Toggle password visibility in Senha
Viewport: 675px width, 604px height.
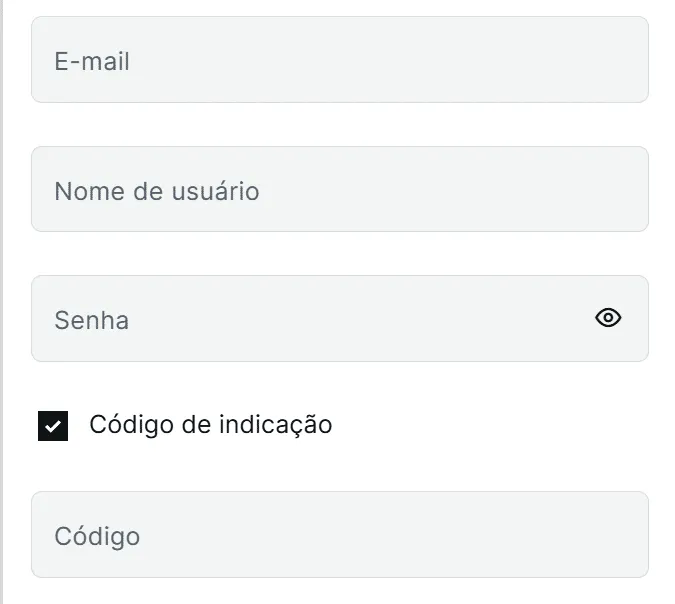point(608,318)
